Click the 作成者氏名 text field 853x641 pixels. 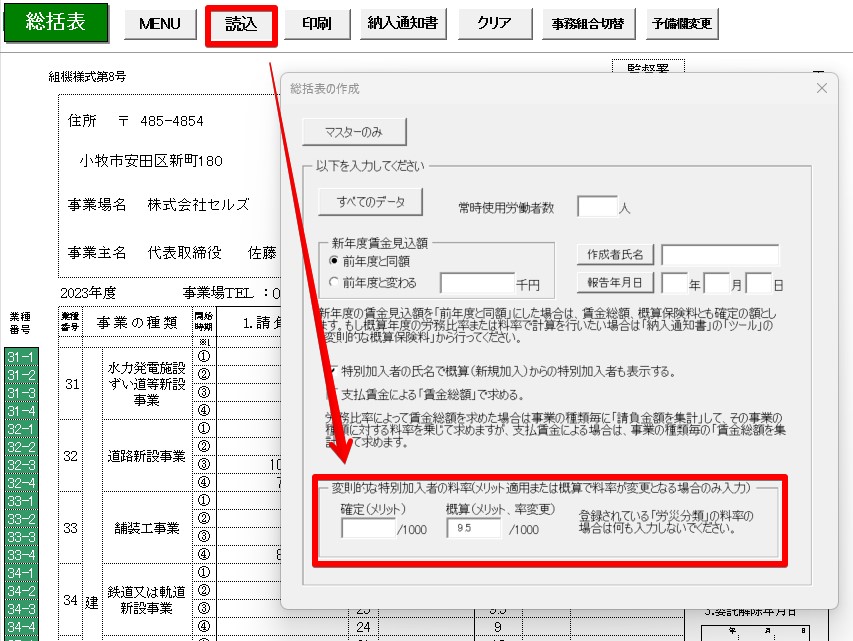[x=720, y=255]
